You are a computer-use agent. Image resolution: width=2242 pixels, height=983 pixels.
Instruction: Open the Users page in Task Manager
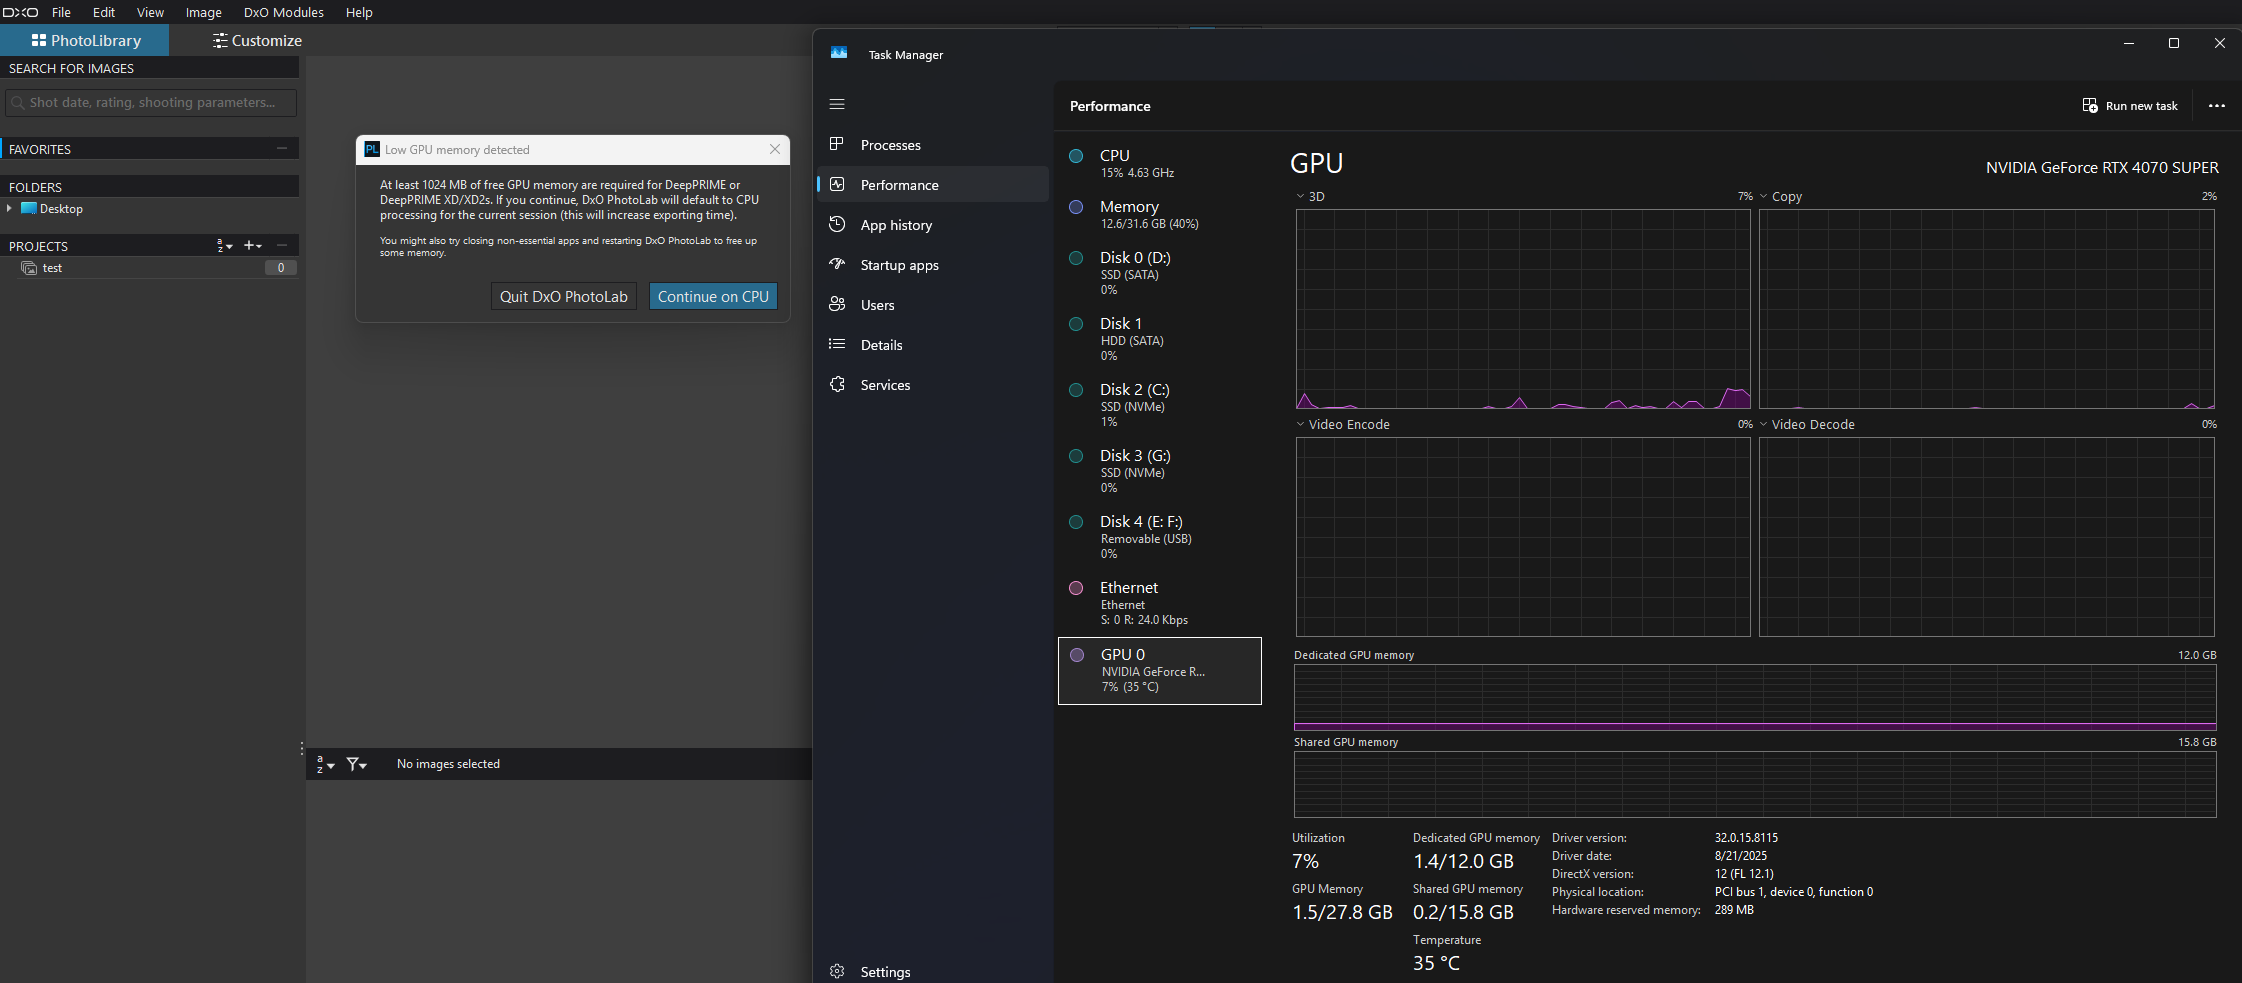933,305
